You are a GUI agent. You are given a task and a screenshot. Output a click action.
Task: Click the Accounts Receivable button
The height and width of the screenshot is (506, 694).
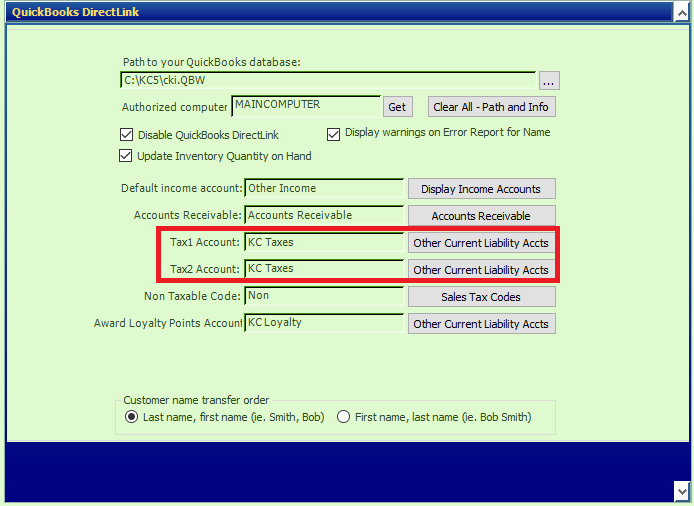tap(482, 216)
